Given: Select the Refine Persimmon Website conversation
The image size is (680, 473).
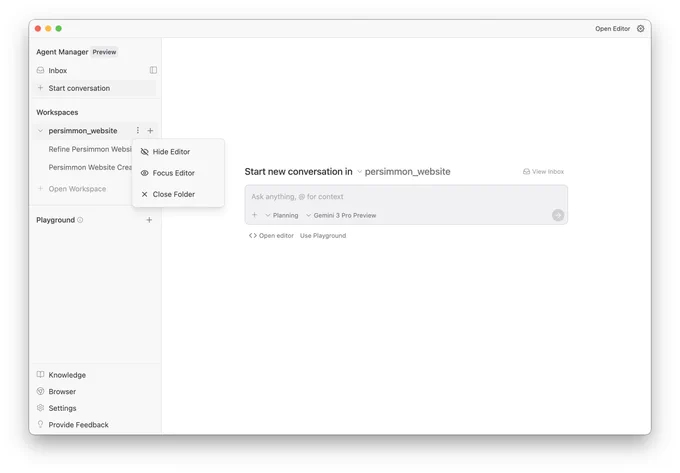Looking at the screenshot, I should coord(90,149).
